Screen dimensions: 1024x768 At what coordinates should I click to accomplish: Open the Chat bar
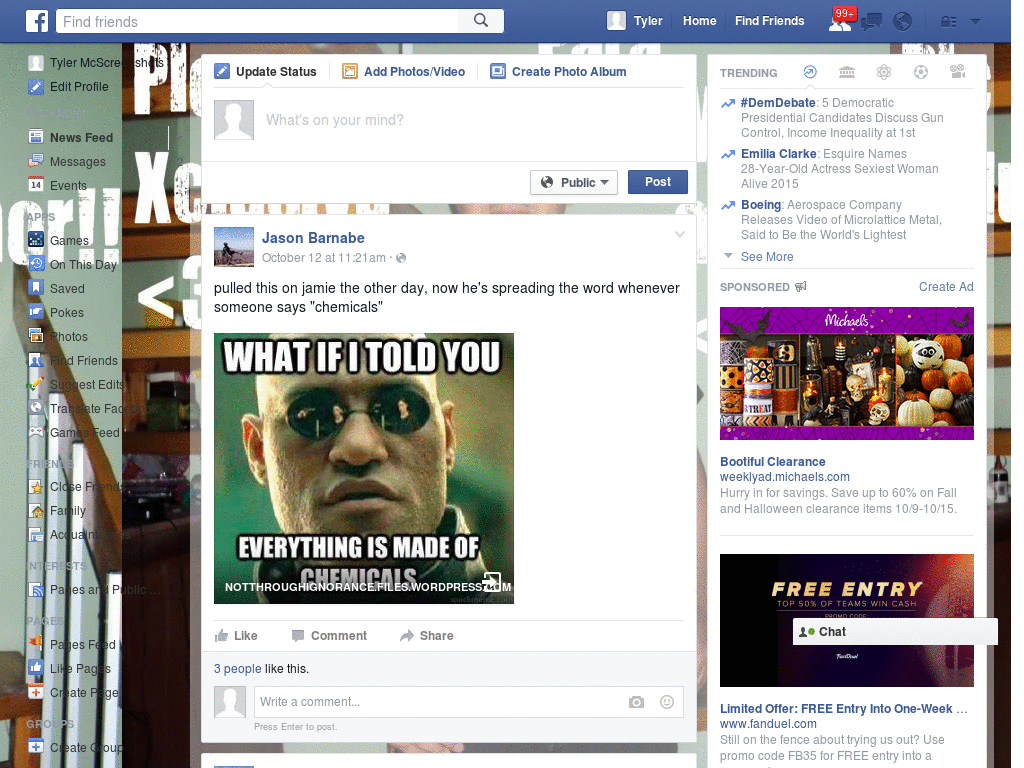tap(895, 632)
